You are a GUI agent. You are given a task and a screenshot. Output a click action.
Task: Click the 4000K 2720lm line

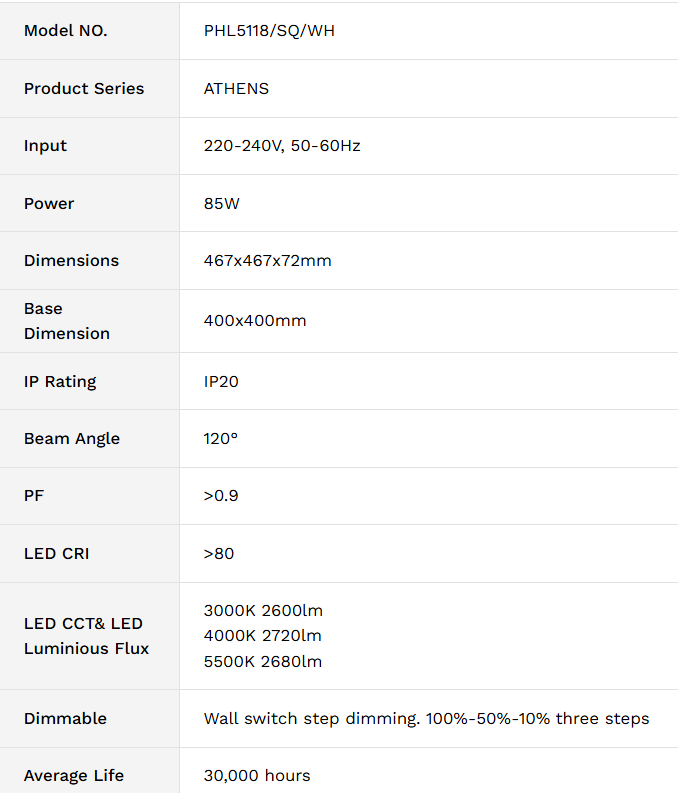262,636
